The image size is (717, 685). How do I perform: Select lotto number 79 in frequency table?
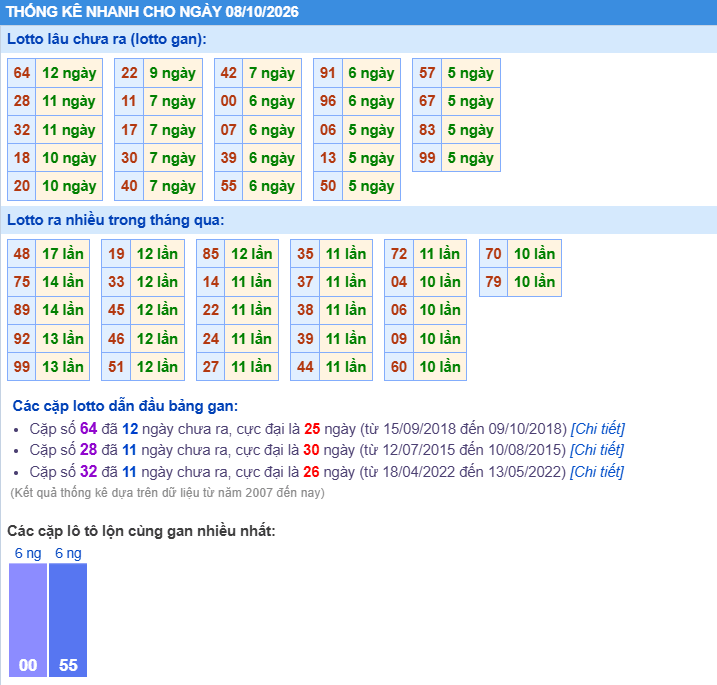[493, 282]
